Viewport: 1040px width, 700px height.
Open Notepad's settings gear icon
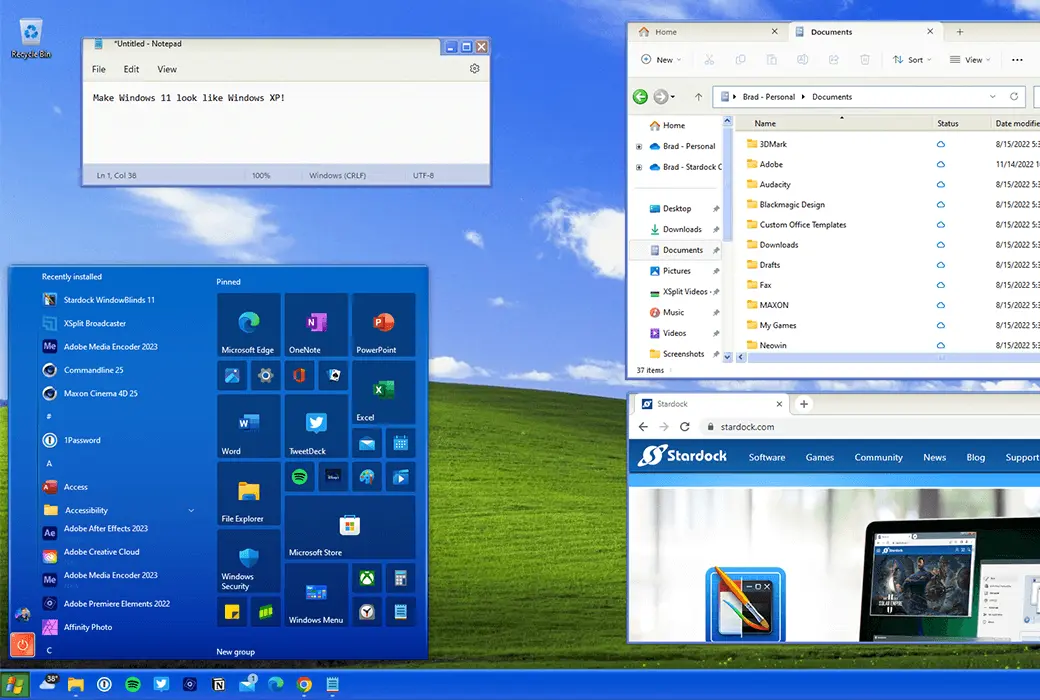(x=474, y=68)
